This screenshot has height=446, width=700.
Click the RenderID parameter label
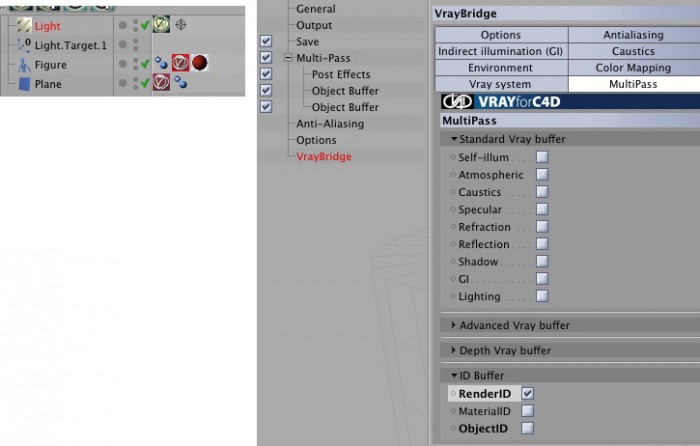click(484, 393)
